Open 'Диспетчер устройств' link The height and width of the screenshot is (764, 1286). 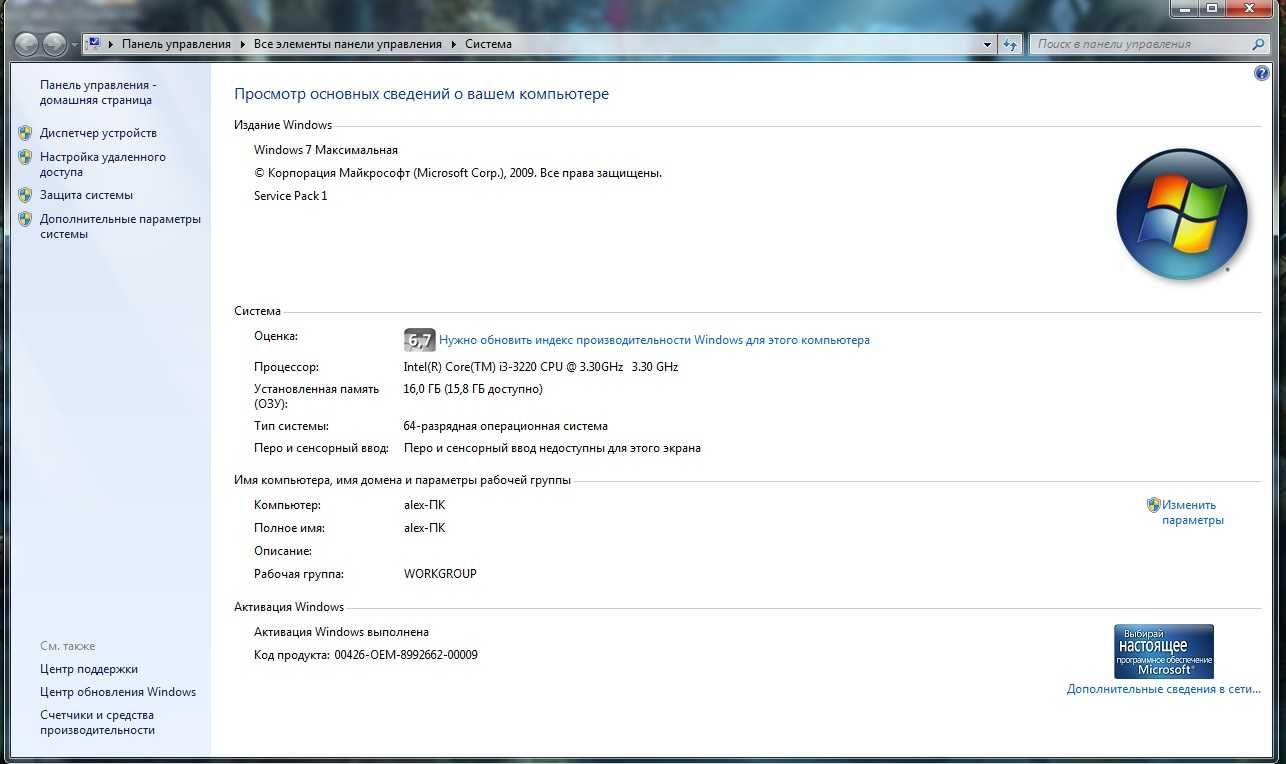(x=98, y=133)
